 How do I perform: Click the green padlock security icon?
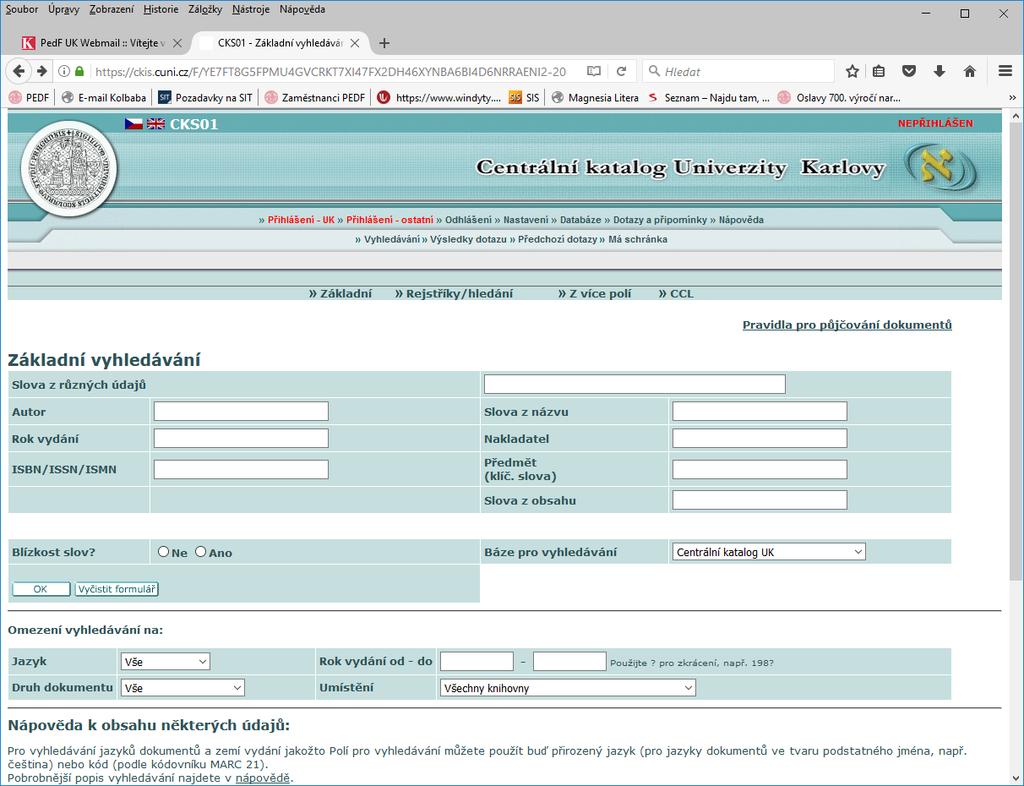(80, 71)
